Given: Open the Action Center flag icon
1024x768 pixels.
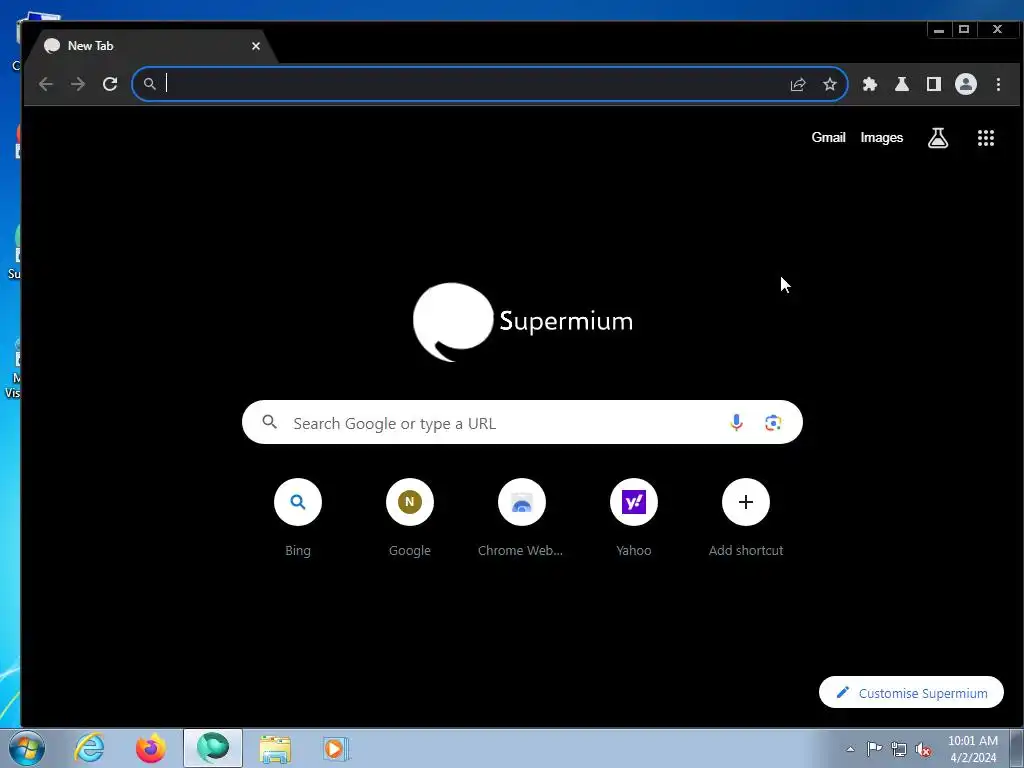Looking at the screenshot, I should 874,749.
